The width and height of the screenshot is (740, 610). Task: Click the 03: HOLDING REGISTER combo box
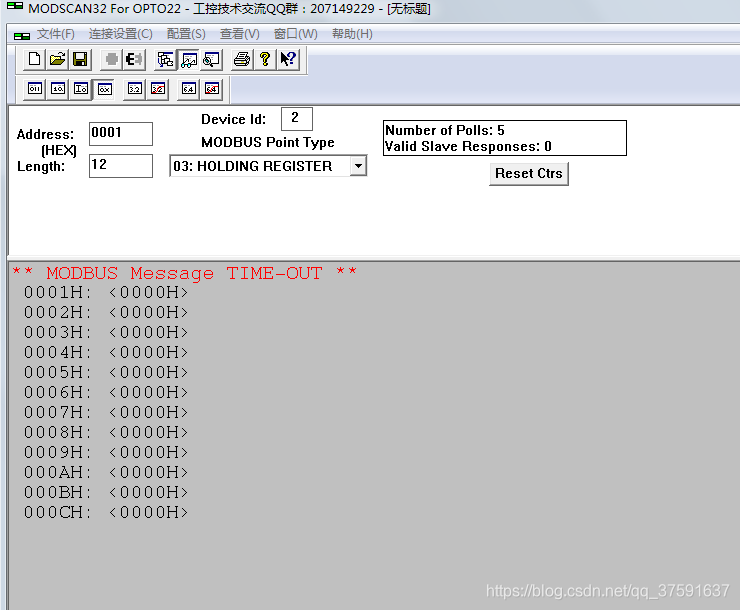[268, 166]
